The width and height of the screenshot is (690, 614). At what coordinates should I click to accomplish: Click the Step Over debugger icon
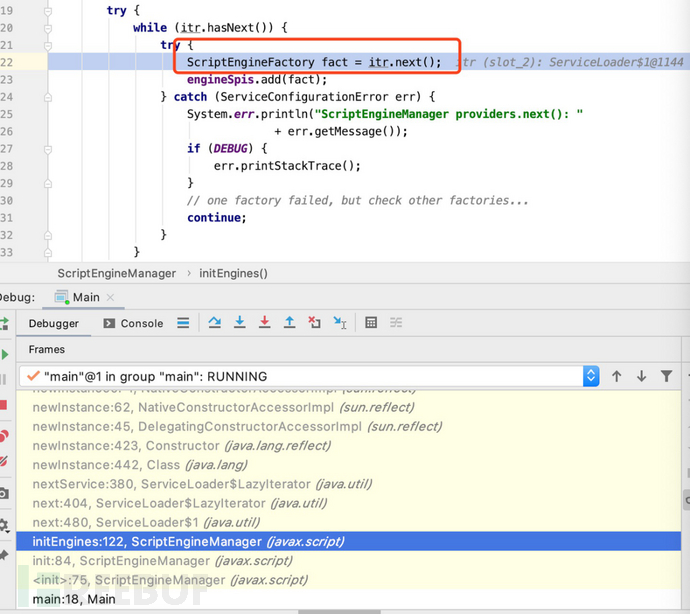[215, 323]
